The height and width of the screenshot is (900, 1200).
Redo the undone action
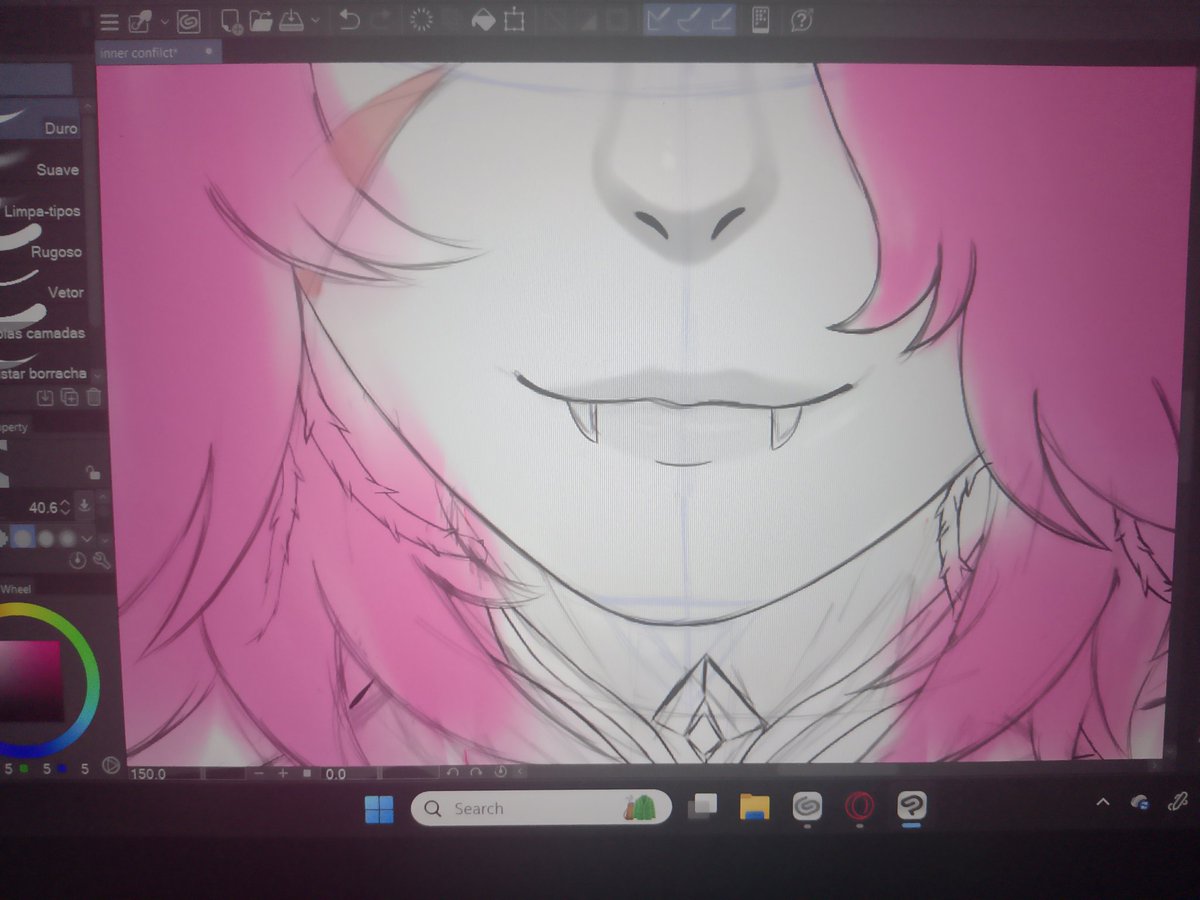[x=381, y=20]
